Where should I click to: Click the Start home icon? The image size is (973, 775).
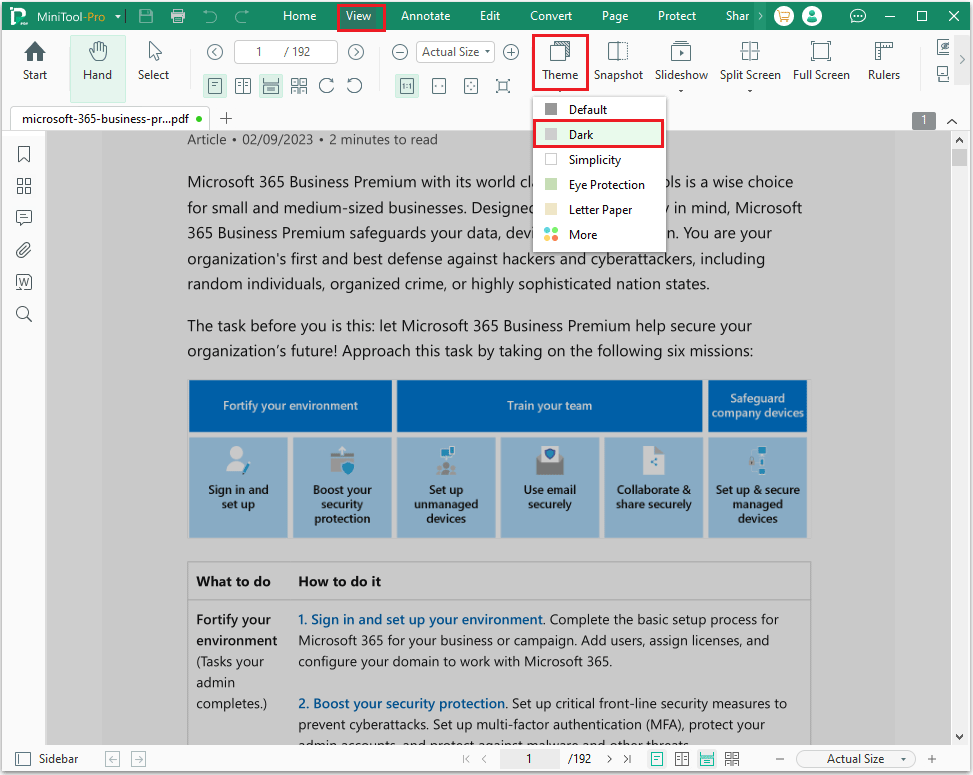(x=35, y=61)
